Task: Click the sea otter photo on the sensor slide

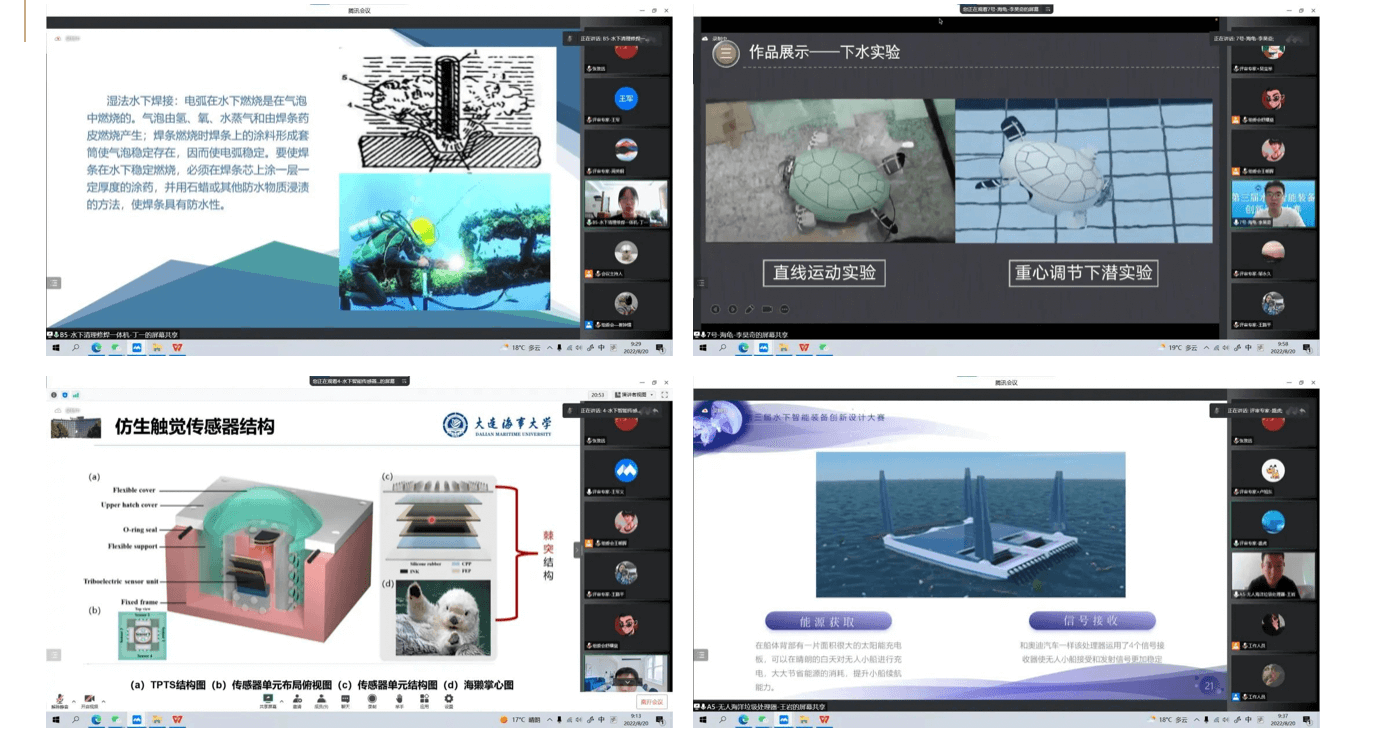Action: pos(443,618)
